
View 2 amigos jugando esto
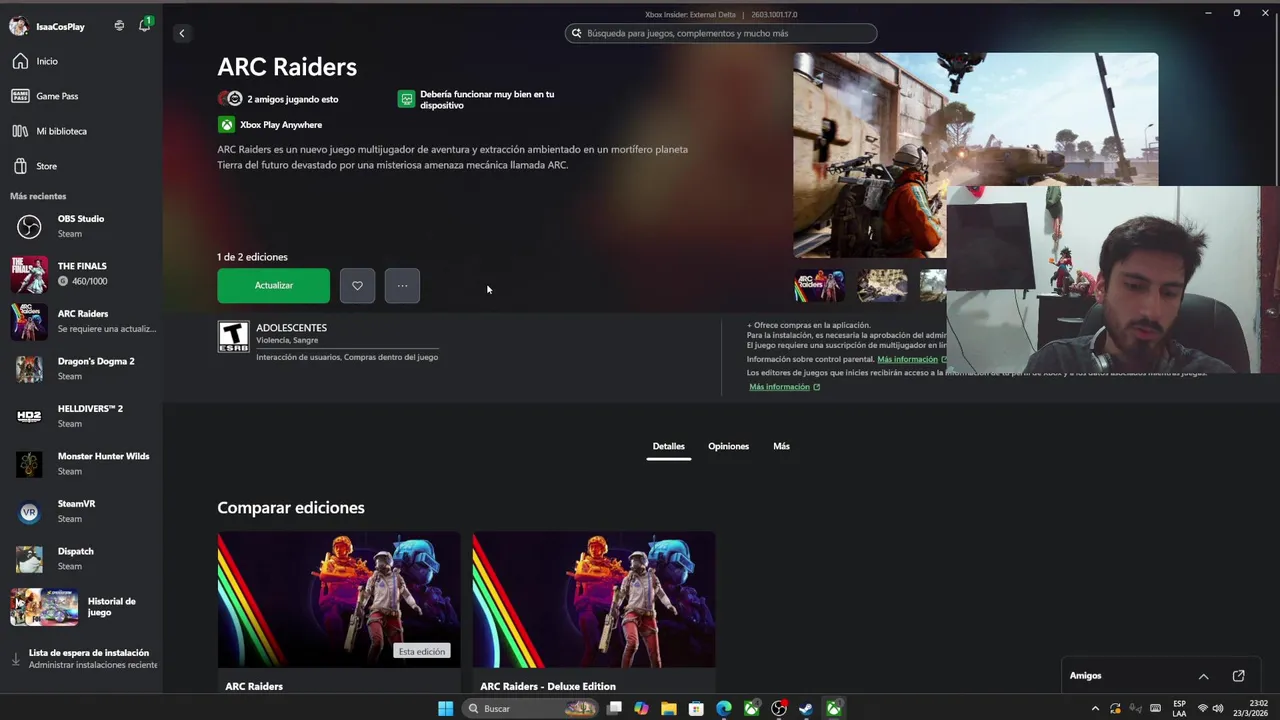[278, 99]
